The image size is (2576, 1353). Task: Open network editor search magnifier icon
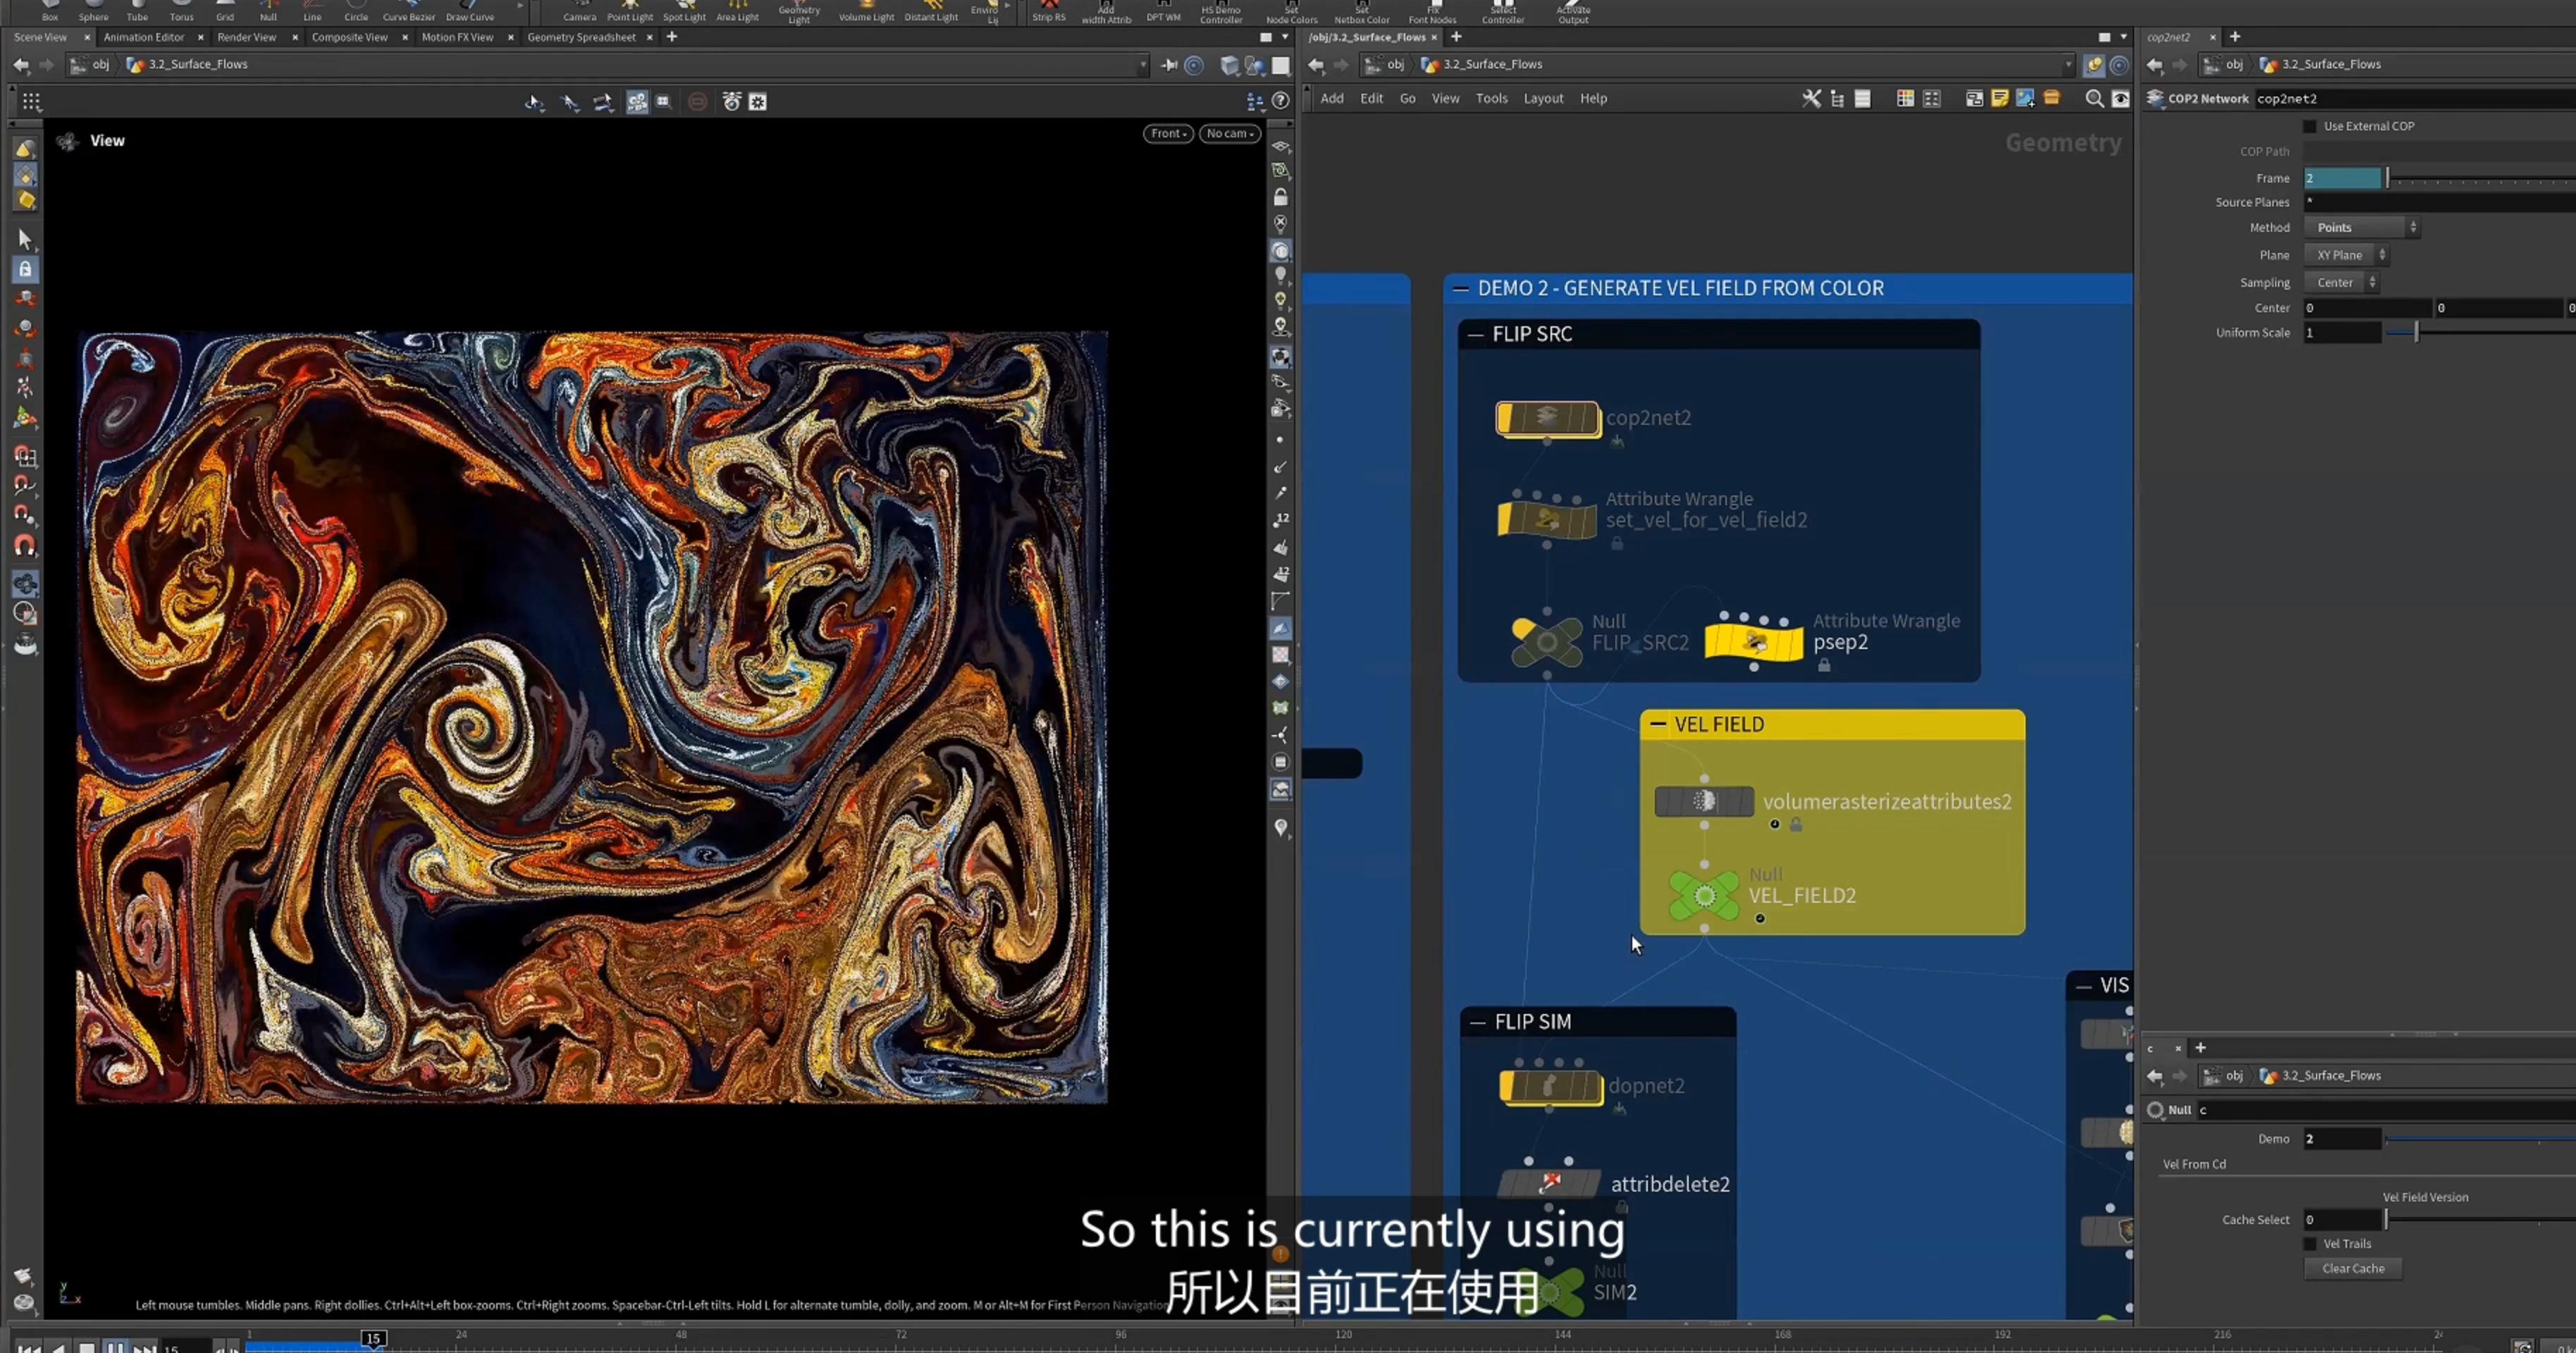2093,98
